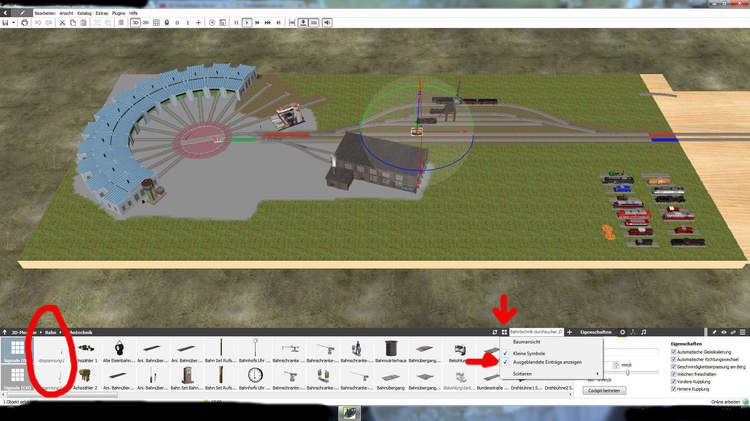
Task: Open the Hilfe menu
Action: tap(133, 13)
